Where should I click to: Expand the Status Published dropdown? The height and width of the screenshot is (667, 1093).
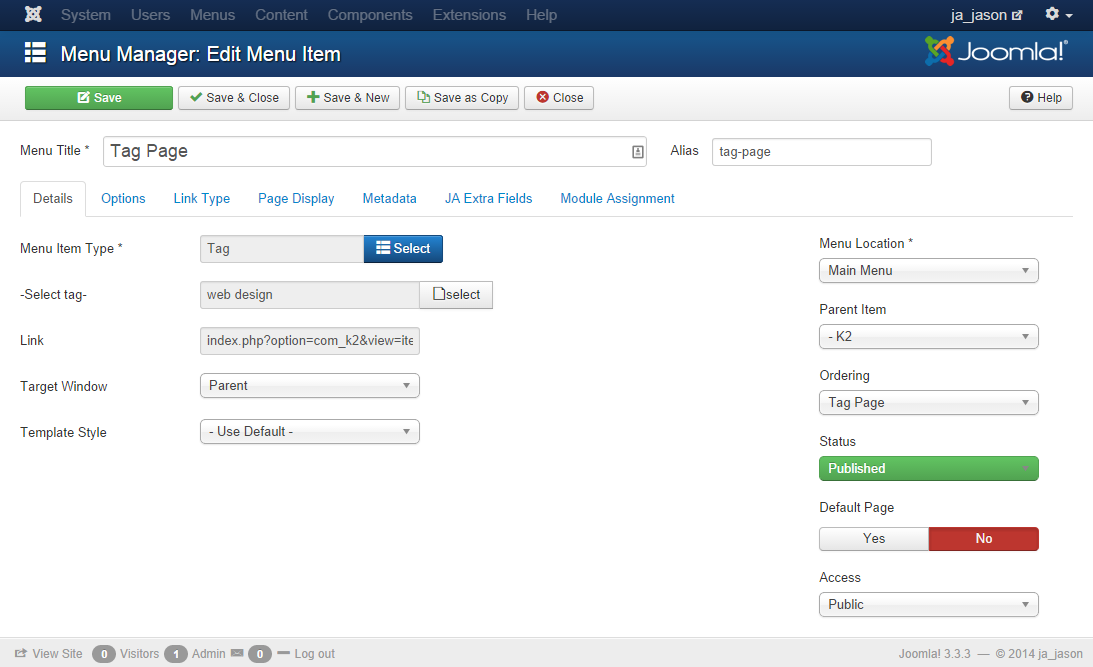(x=928, y=469)
